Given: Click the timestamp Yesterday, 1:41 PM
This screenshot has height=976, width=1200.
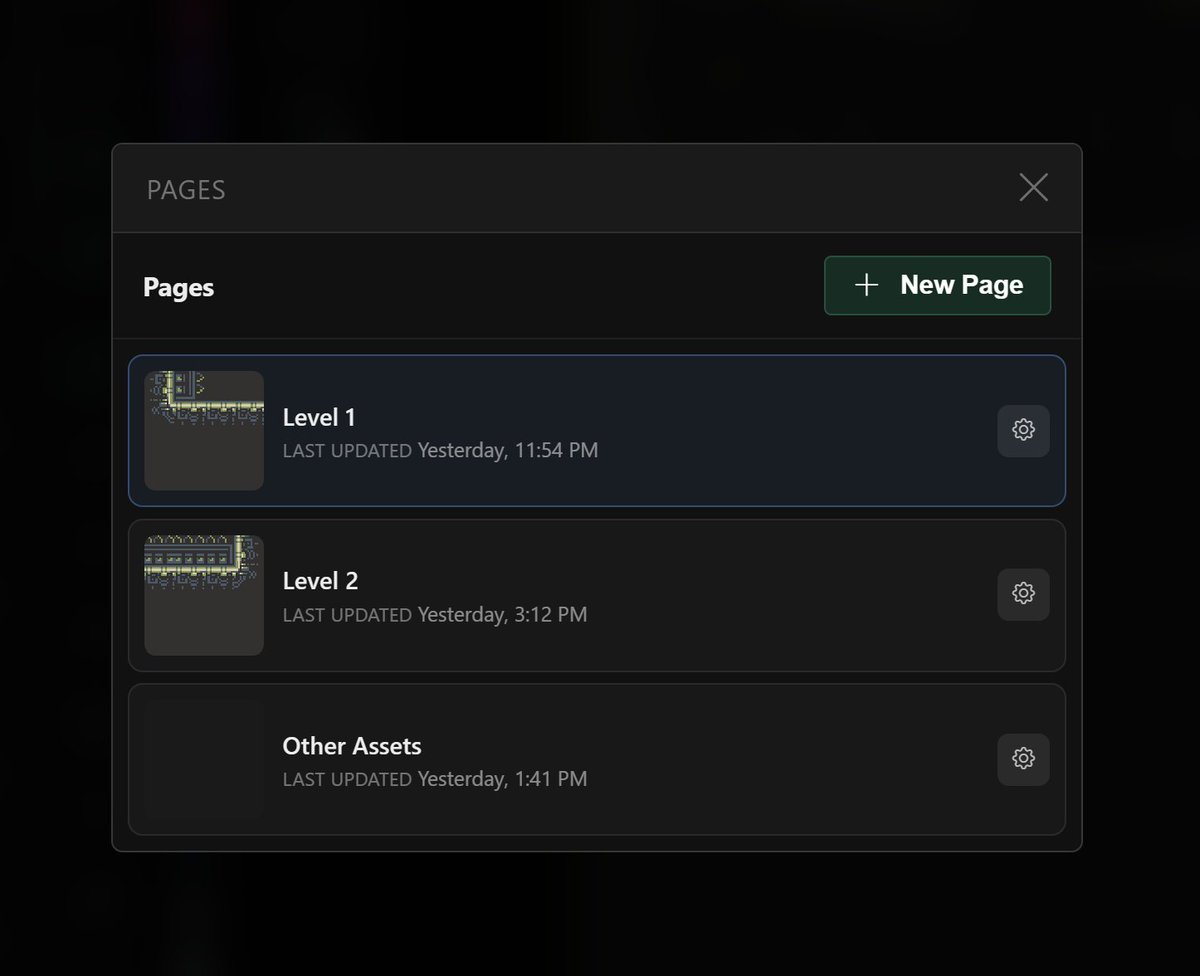Looking at the screenshot, I should point(502,778).
